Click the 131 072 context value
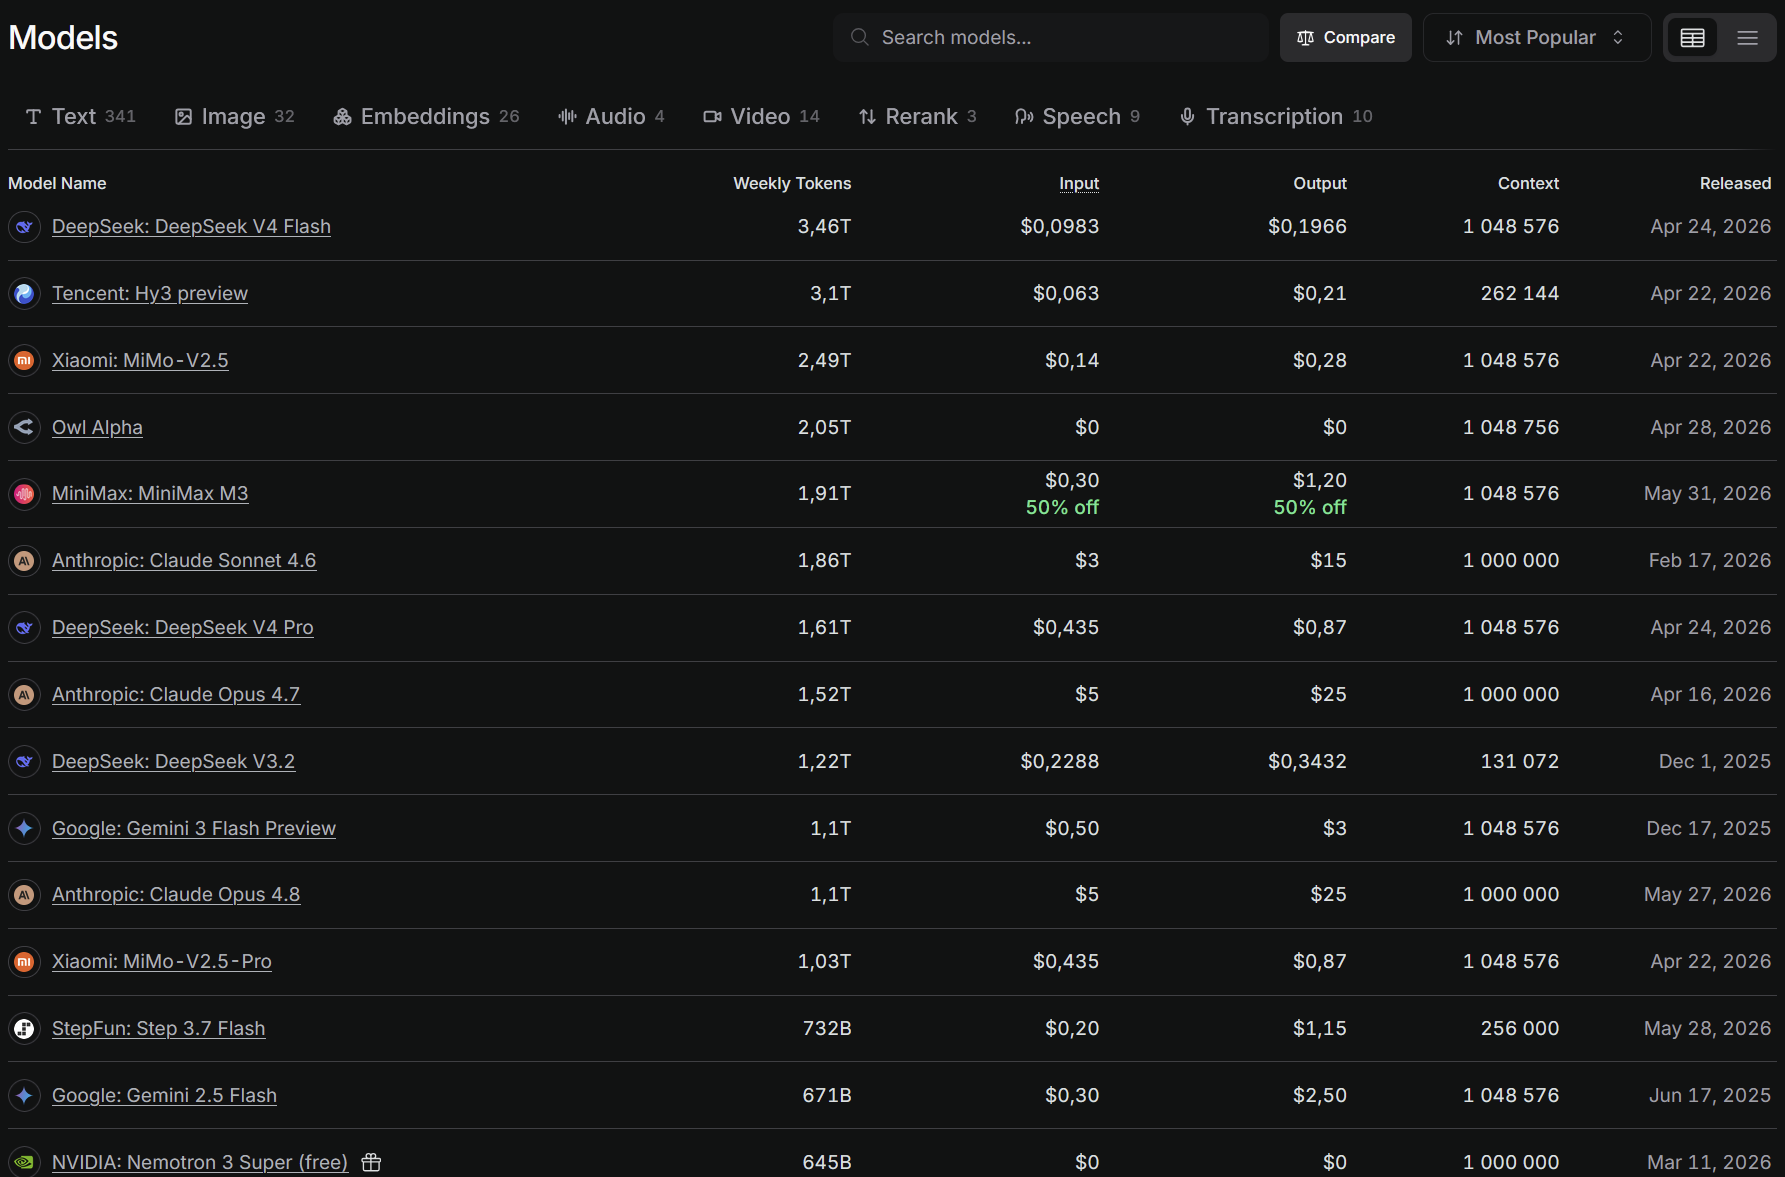The height and width of the screenshot is (1177, 1785). (1519, 761)
